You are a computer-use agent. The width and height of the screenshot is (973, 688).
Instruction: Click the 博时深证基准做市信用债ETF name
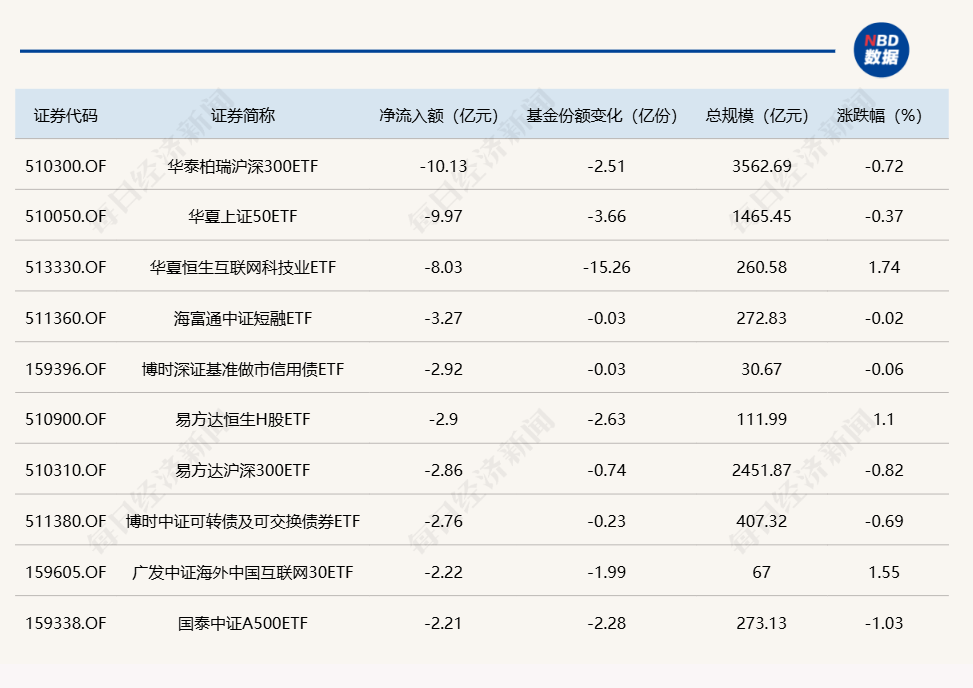point(243,369)
